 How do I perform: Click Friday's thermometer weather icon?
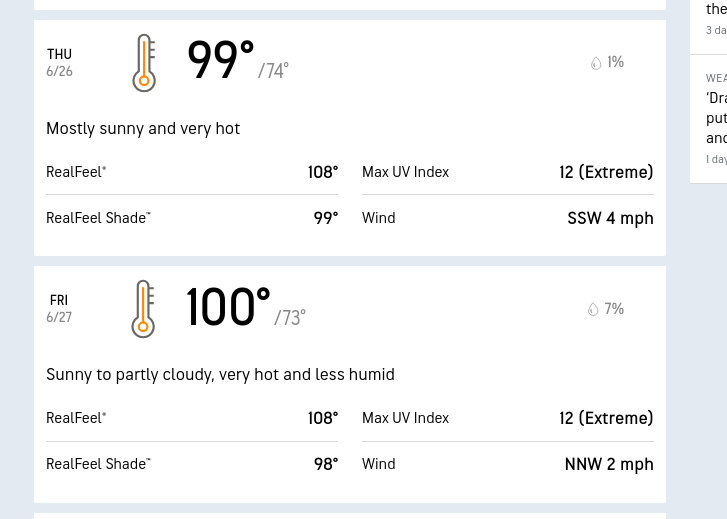[143, 309]
